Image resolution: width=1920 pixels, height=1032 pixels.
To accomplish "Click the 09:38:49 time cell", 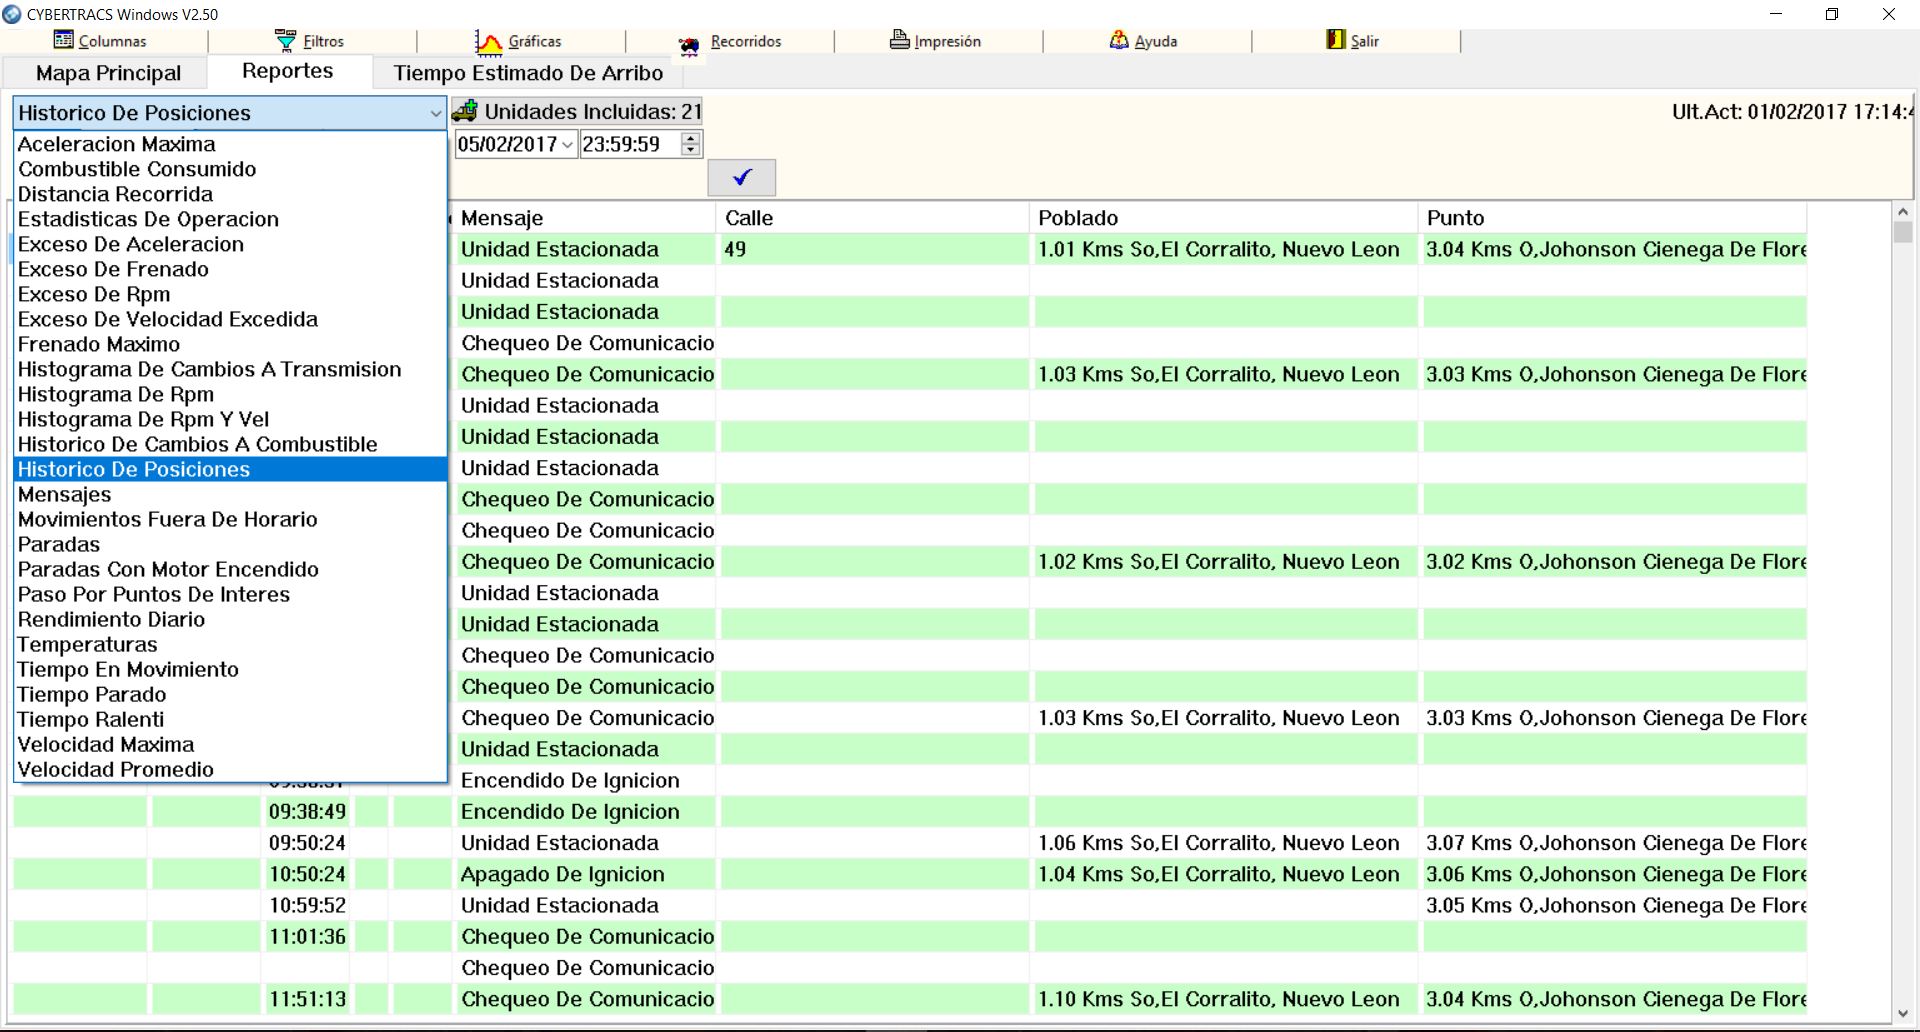I will coord(307,812).
